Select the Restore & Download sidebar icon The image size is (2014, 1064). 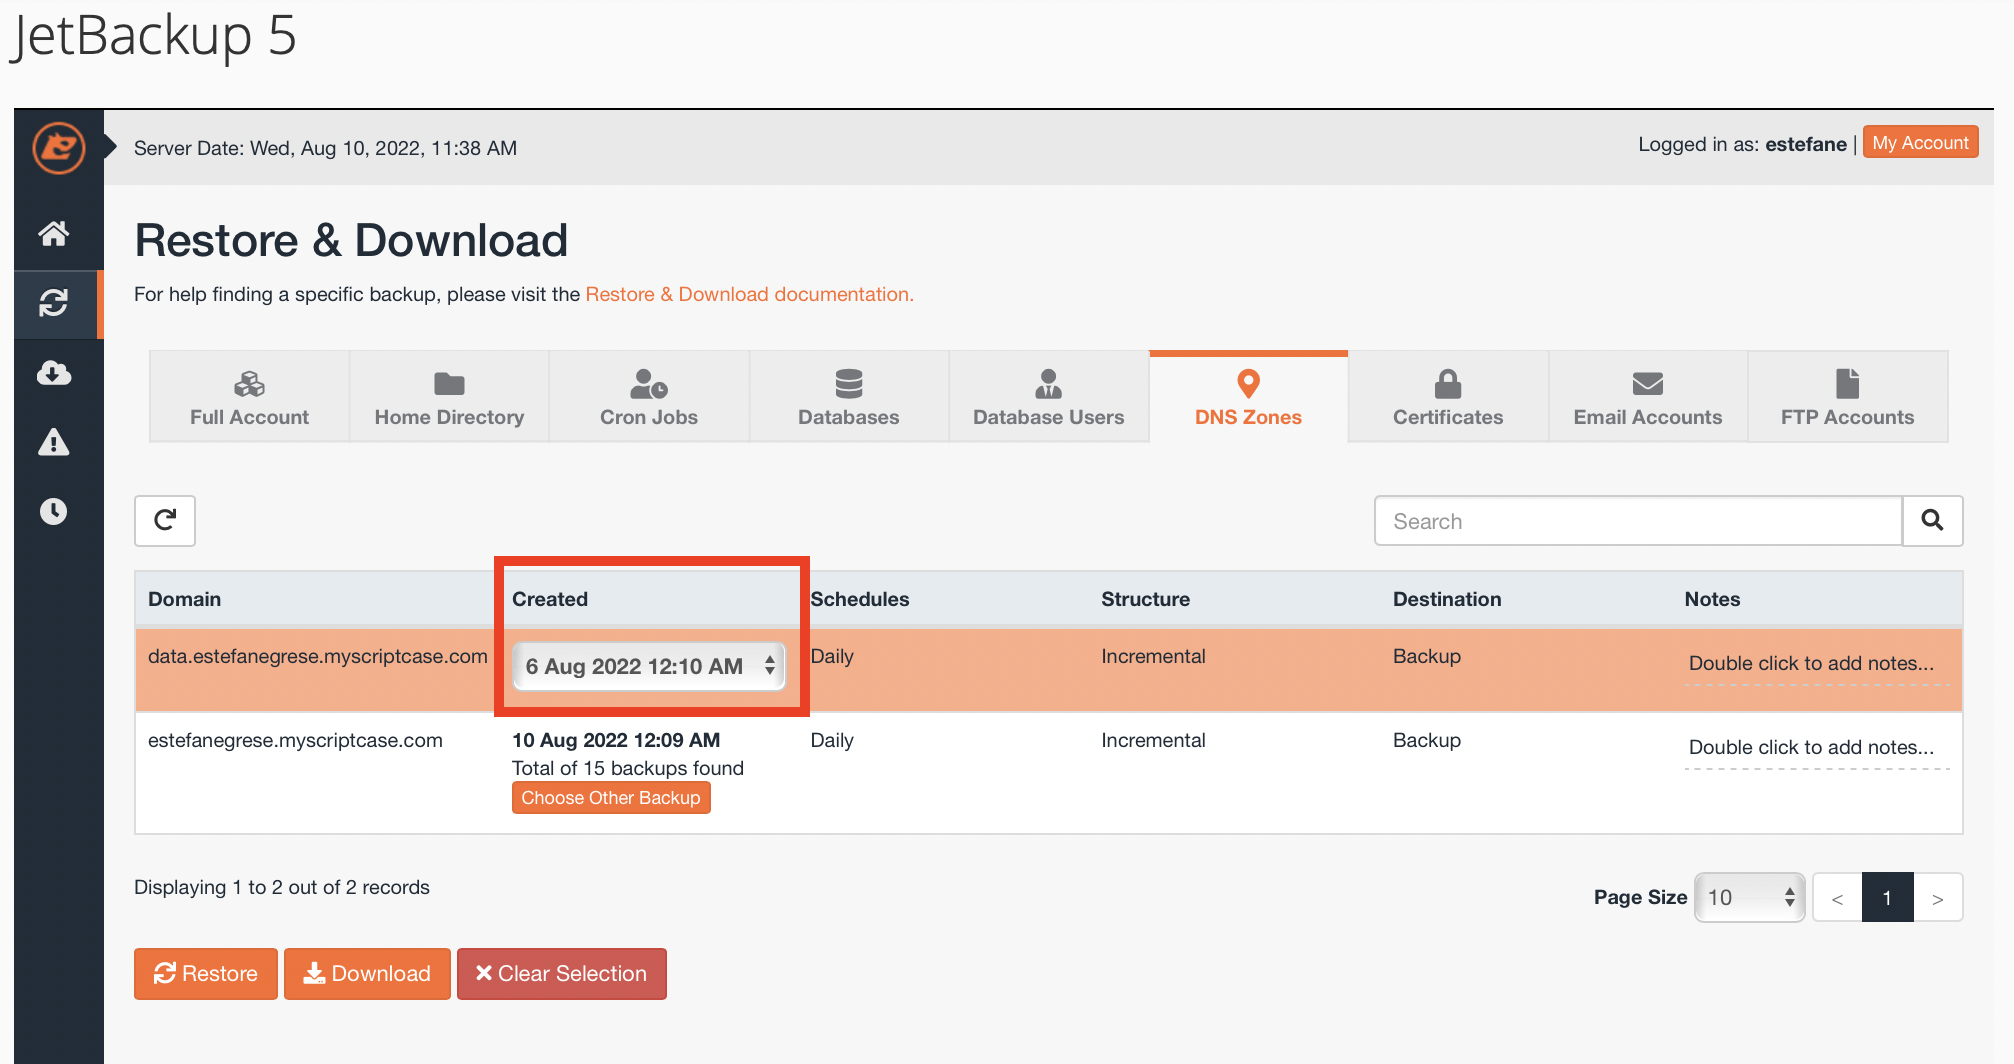click(x=54, y=303)
